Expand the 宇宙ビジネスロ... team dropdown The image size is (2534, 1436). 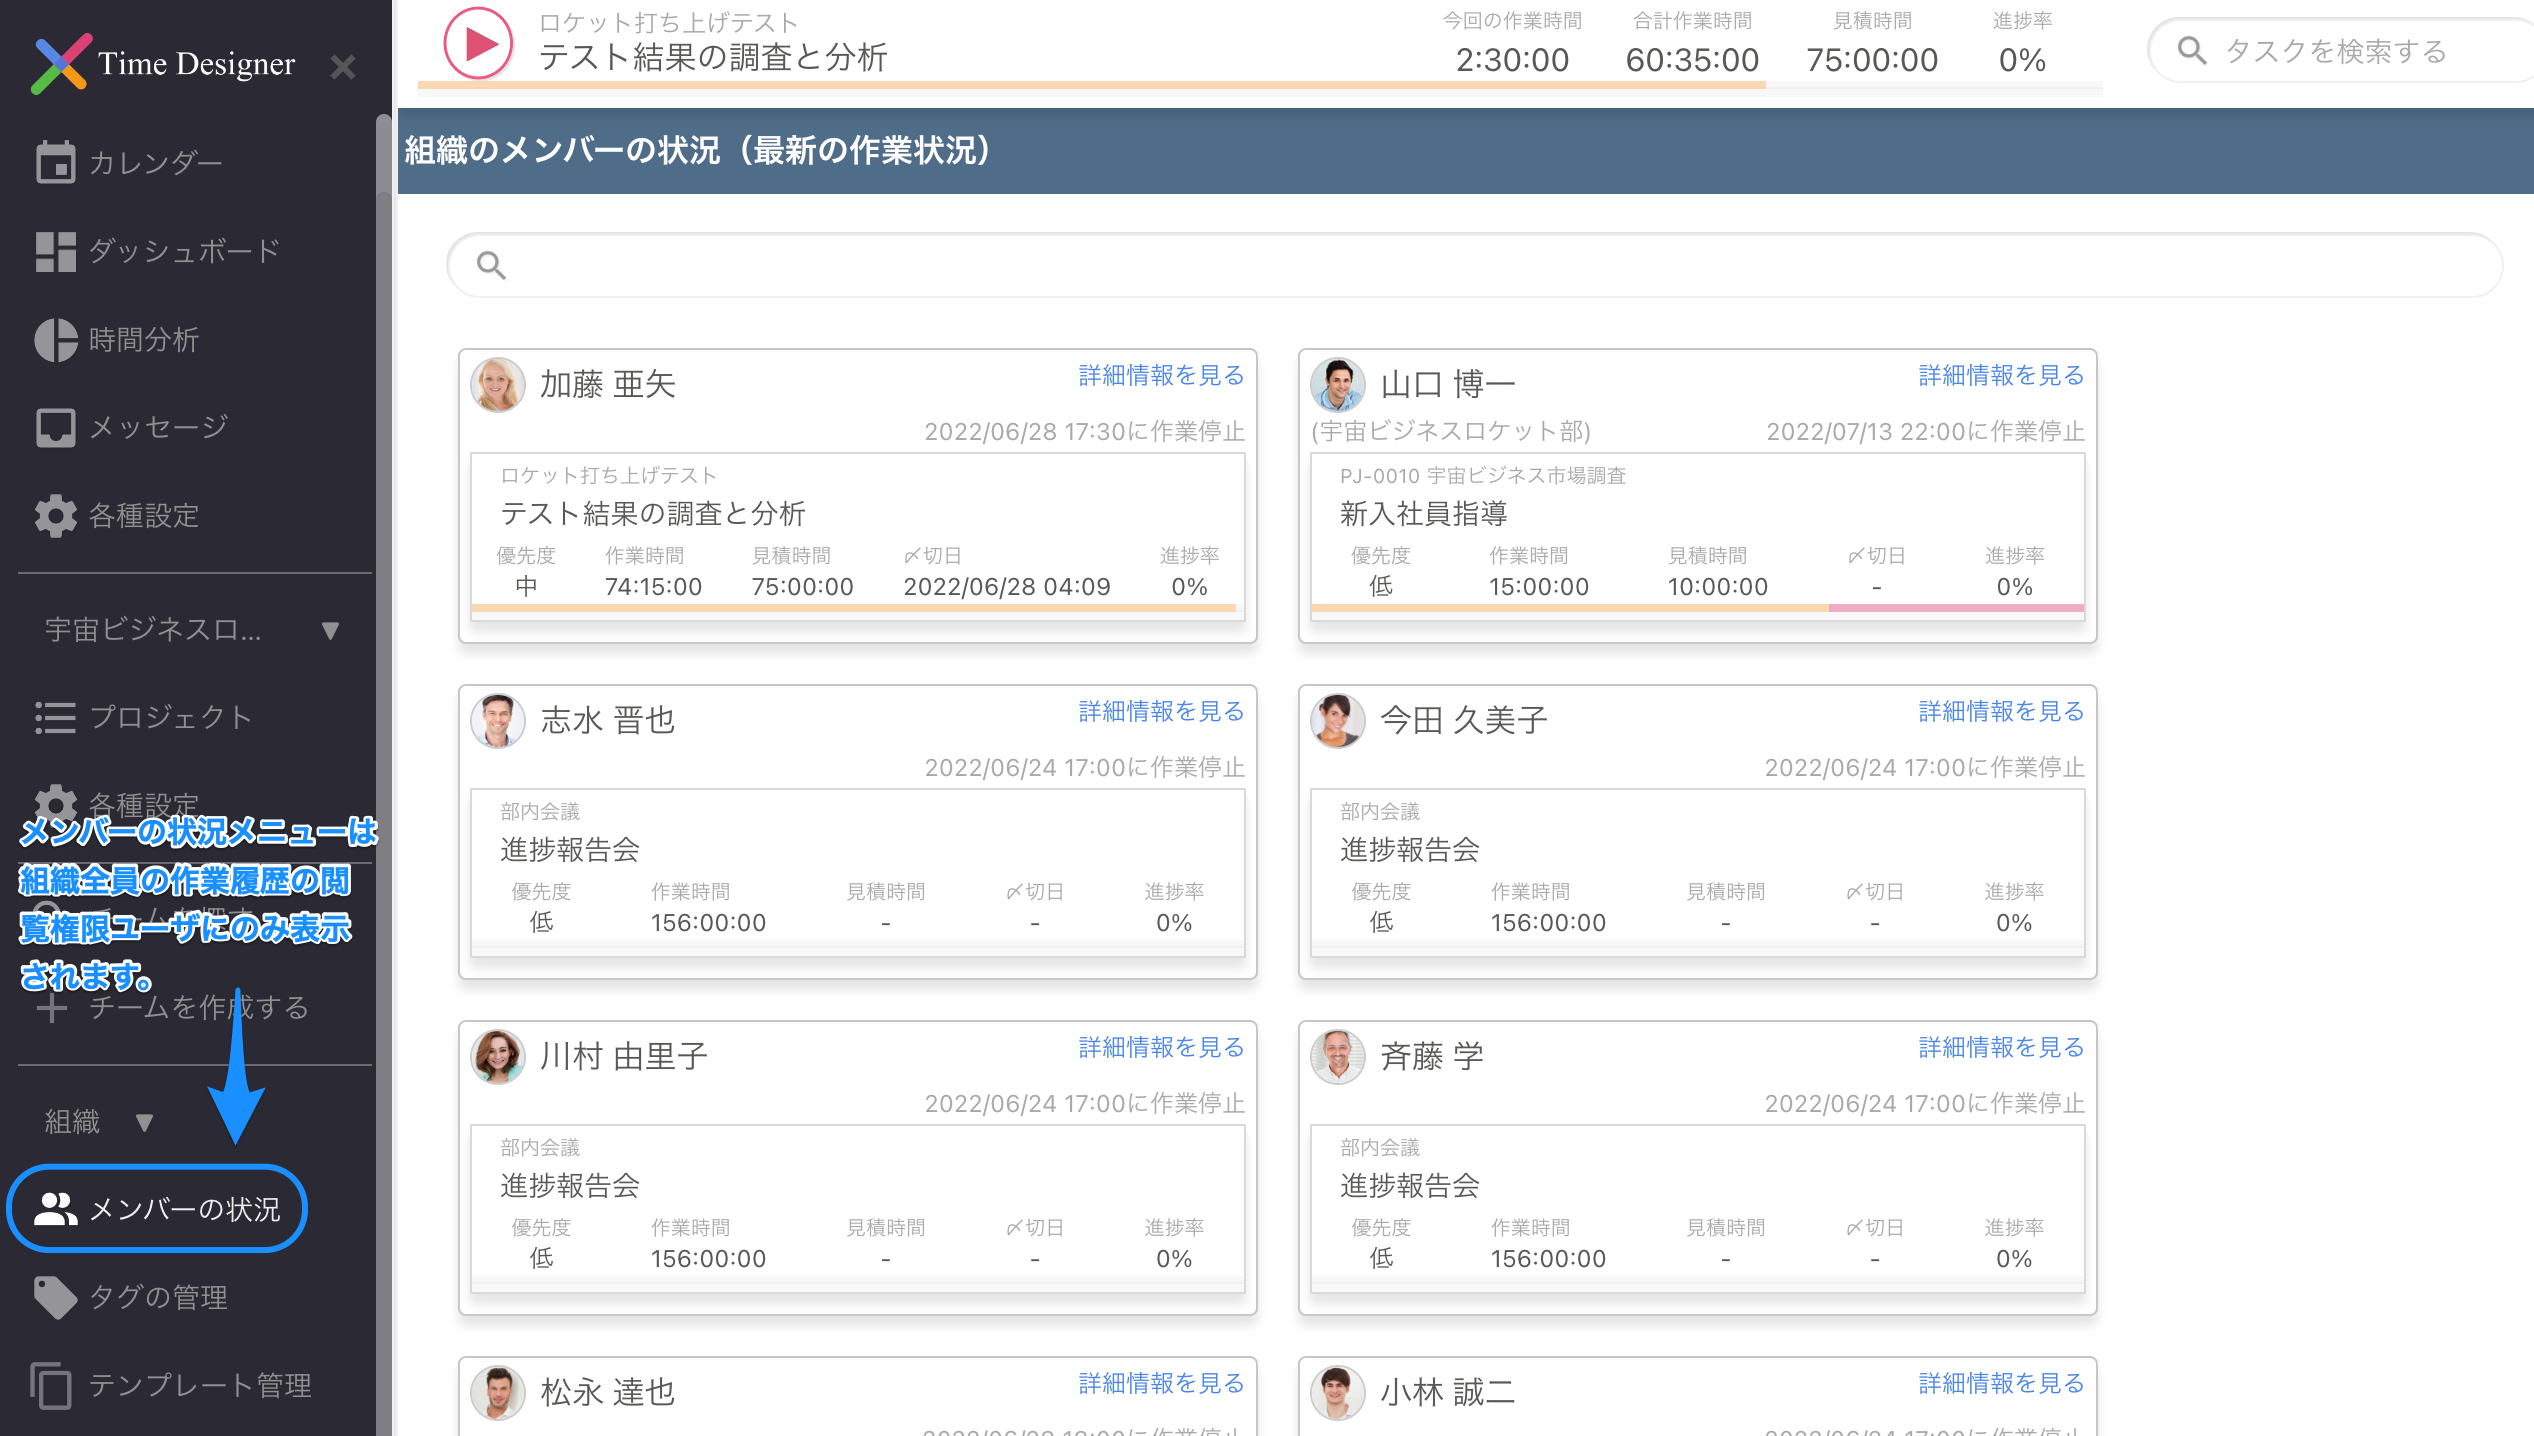(x=330, y=630)
